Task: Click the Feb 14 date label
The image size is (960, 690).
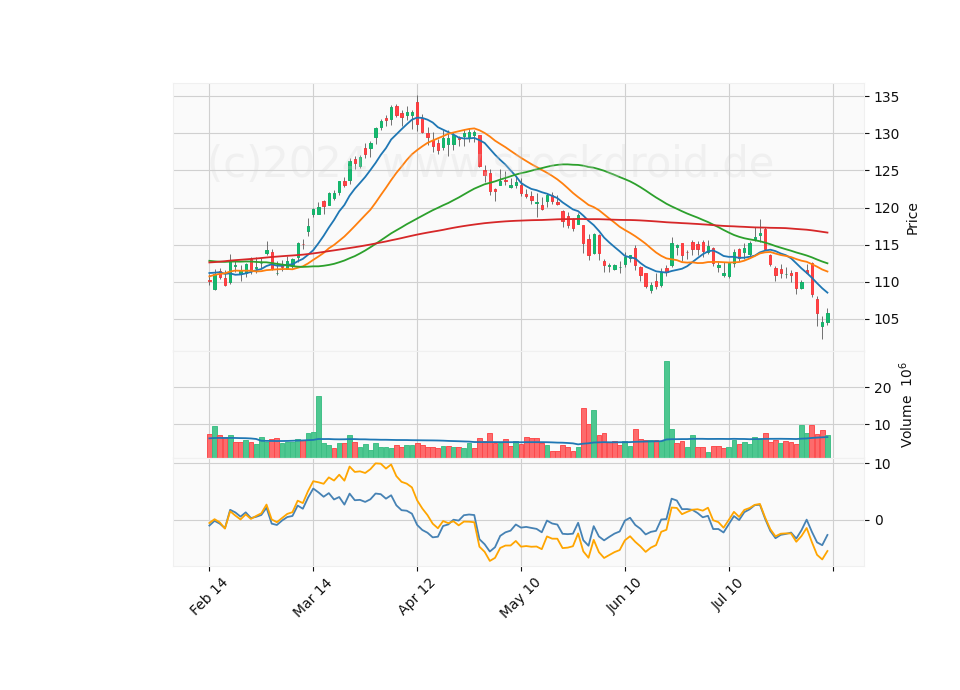Action: pos(208,596)
